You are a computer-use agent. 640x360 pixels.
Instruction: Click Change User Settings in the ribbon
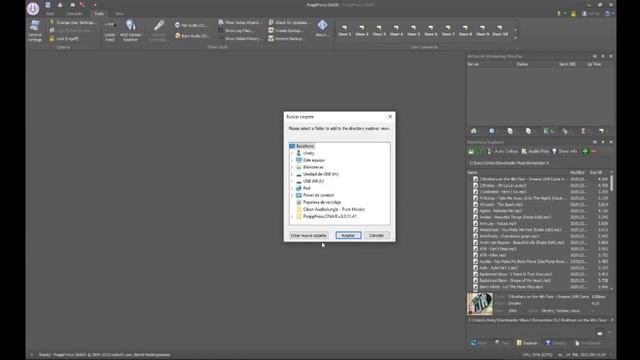click(x=73, y=22)
